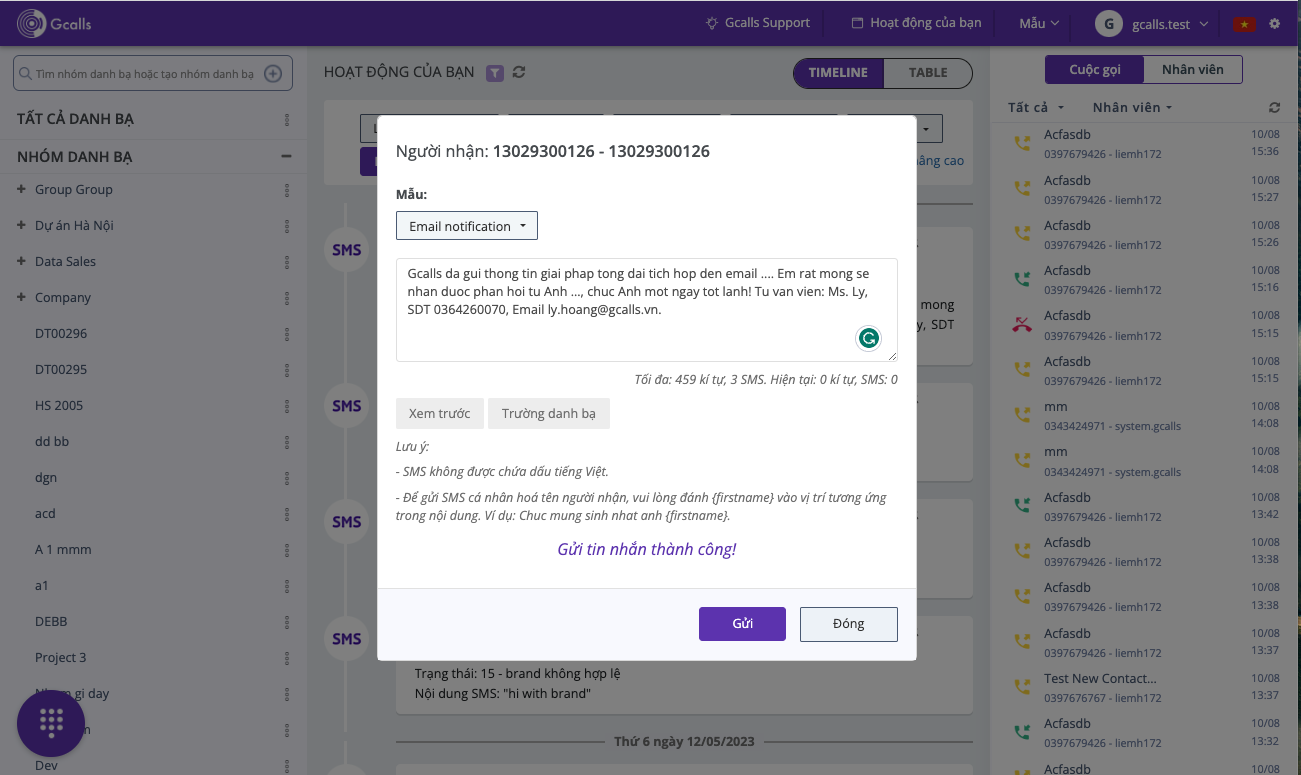Viewport: 1301px width, 775px height.
Task: Open Hoạt động của bạn menu item
Action: [x=915, y=23]
